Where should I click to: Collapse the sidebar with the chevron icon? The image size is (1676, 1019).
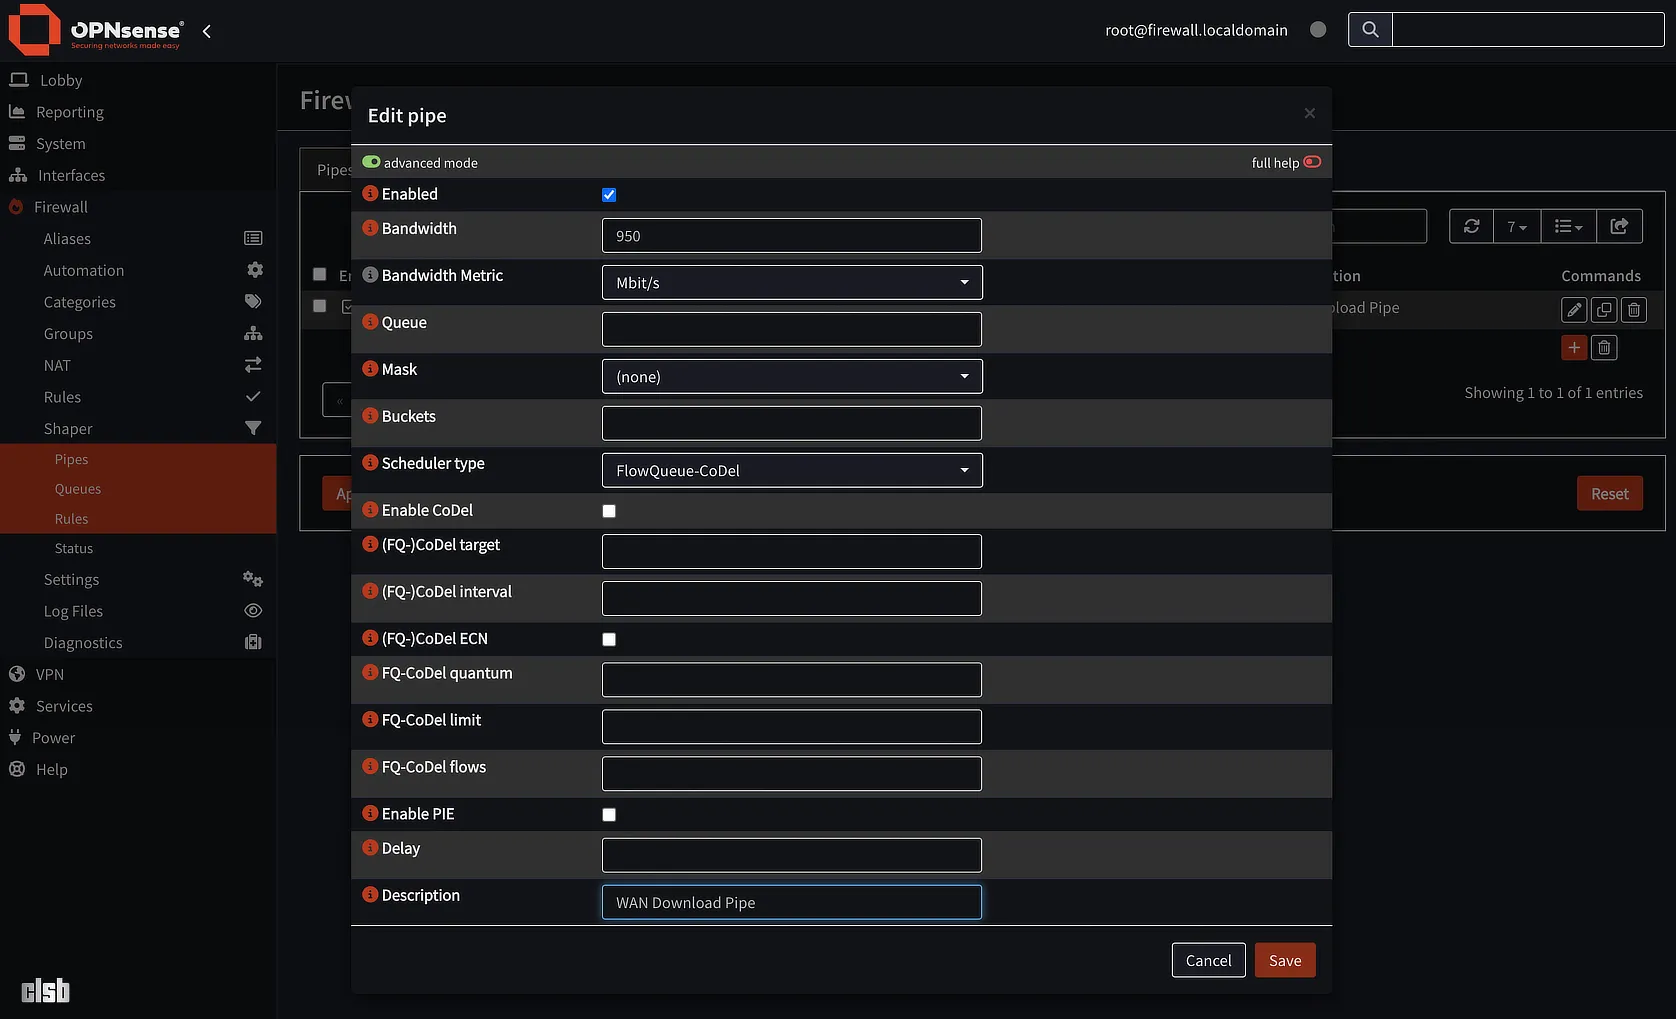click(x=207, y=31)
